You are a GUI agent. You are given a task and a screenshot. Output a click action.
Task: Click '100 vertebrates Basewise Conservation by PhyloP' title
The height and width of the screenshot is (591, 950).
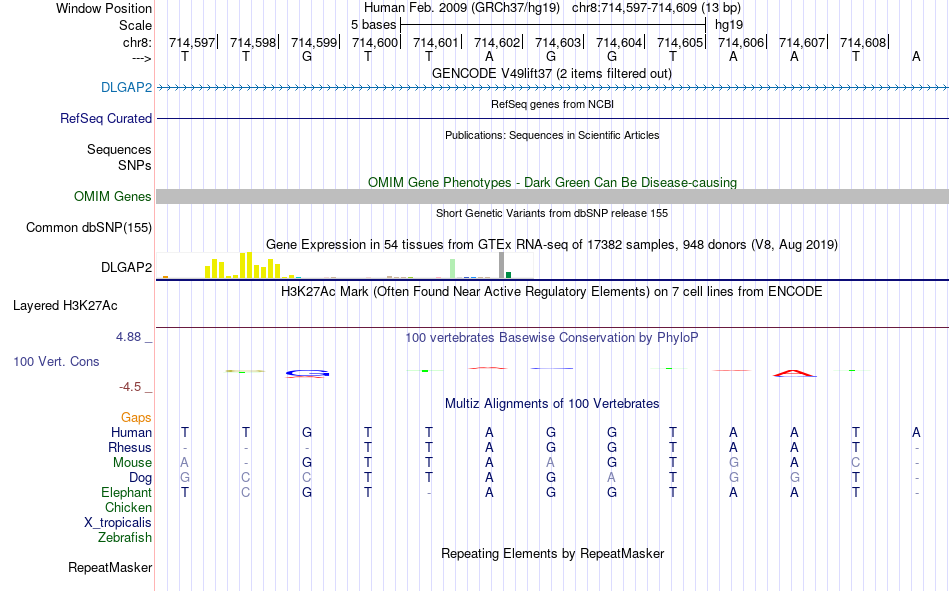pos(552,338)
